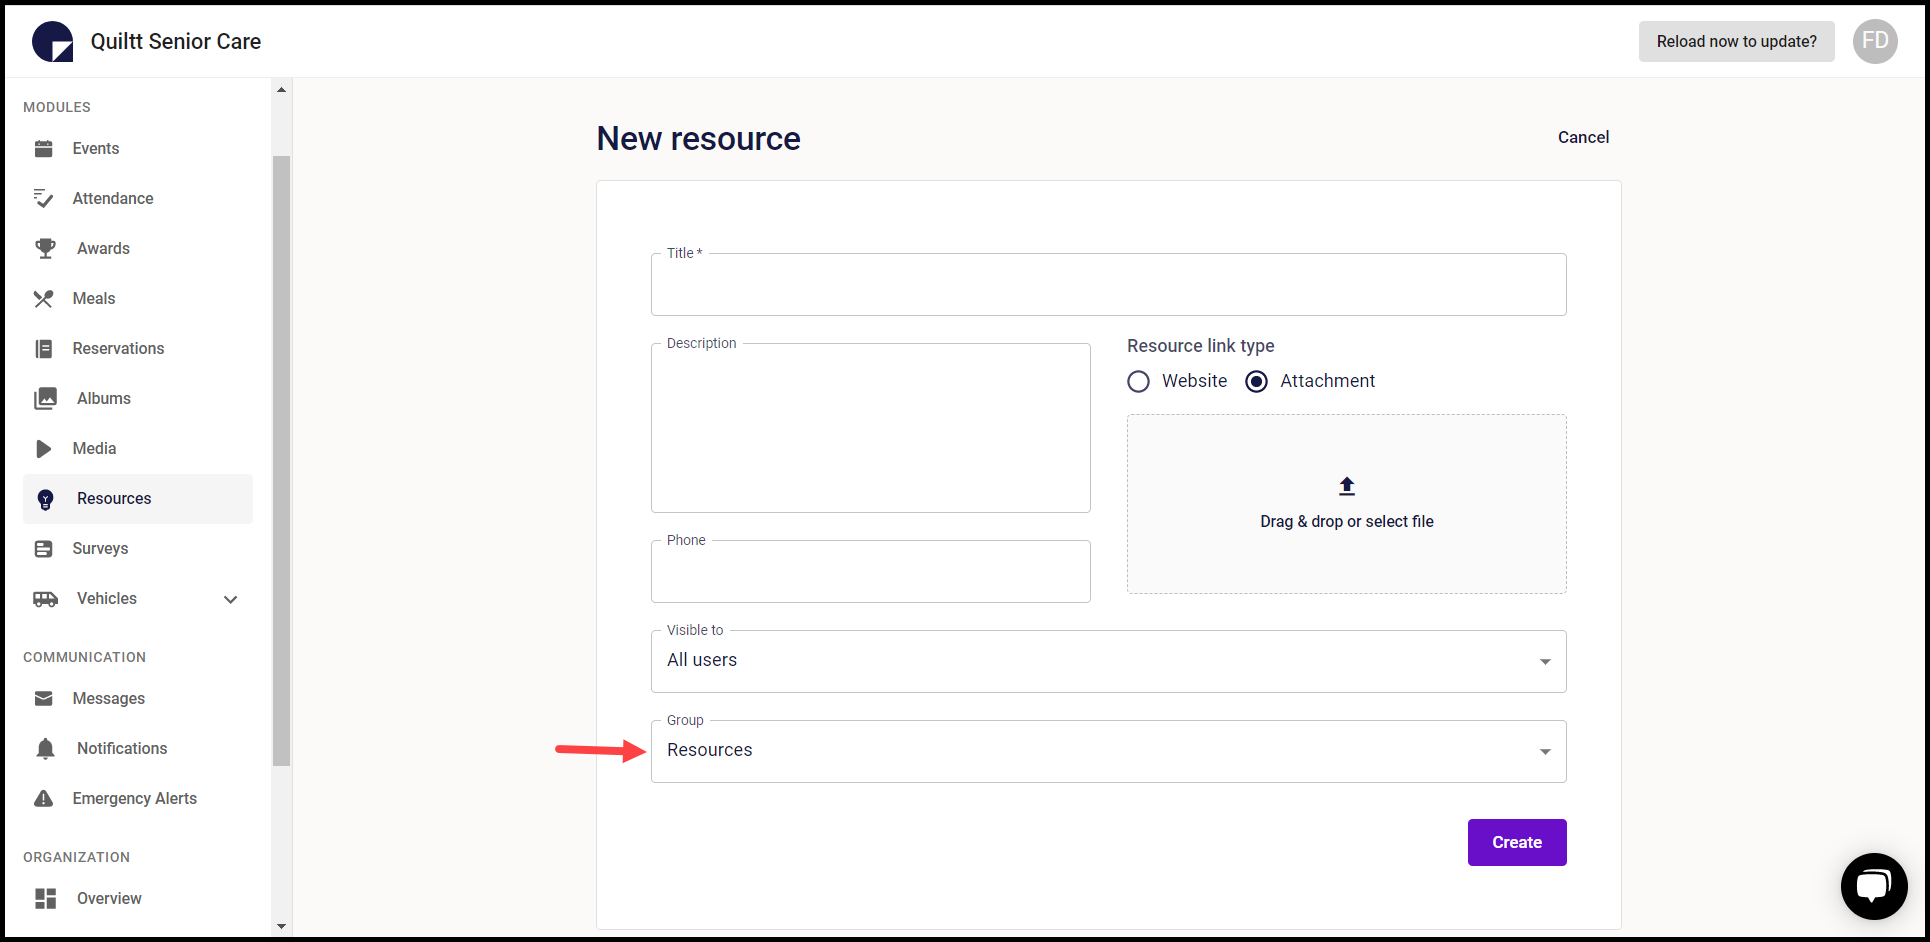Click the file upload arrow icon
This screenshot has width=1930, height=942.
tap(1347, 486)
